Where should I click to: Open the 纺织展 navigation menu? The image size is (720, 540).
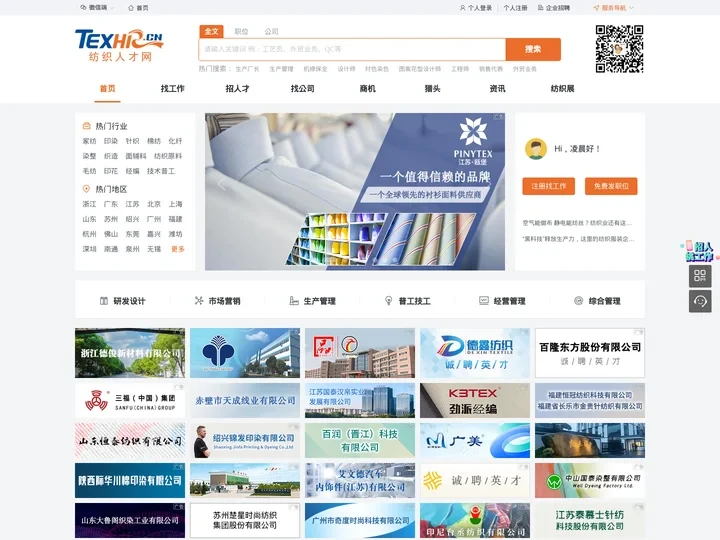tap(562, 89)
